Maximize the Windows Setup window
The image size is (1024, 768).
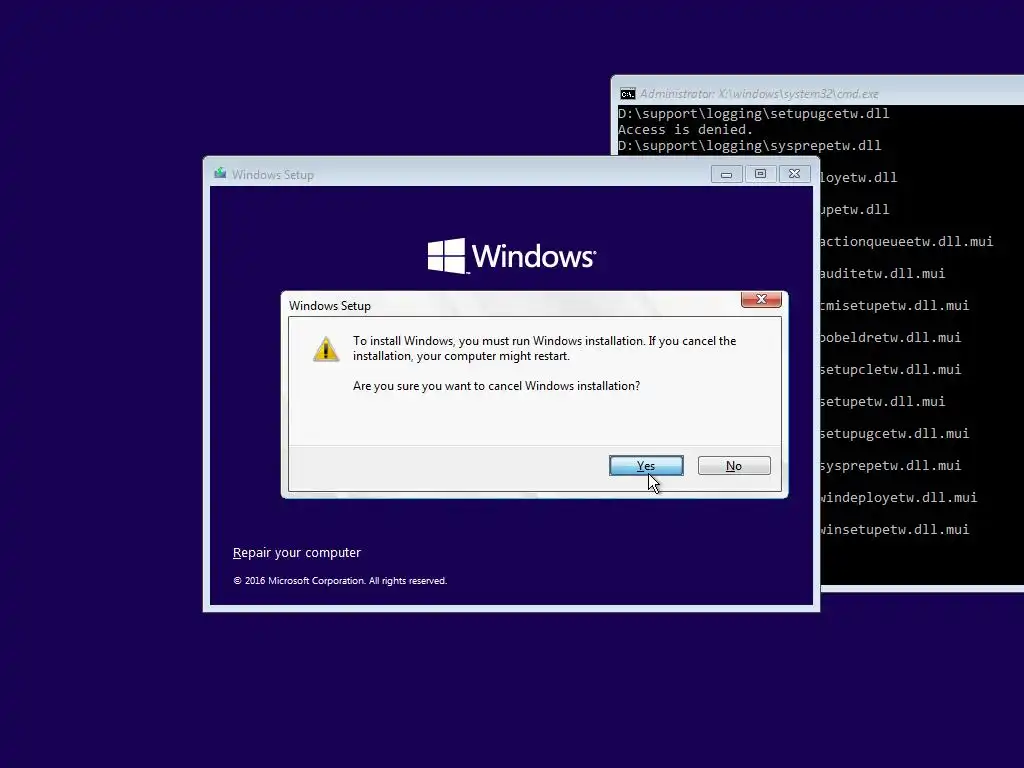[760, 174]
